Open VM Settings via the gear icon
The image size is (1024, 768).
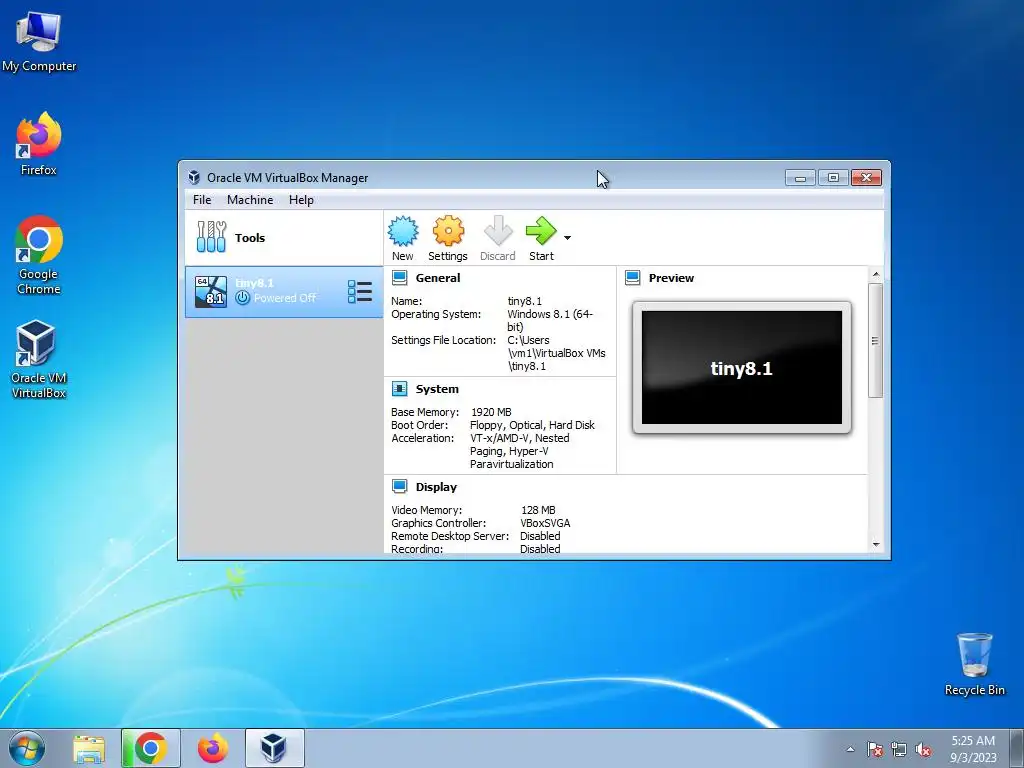tap(448, 231)
